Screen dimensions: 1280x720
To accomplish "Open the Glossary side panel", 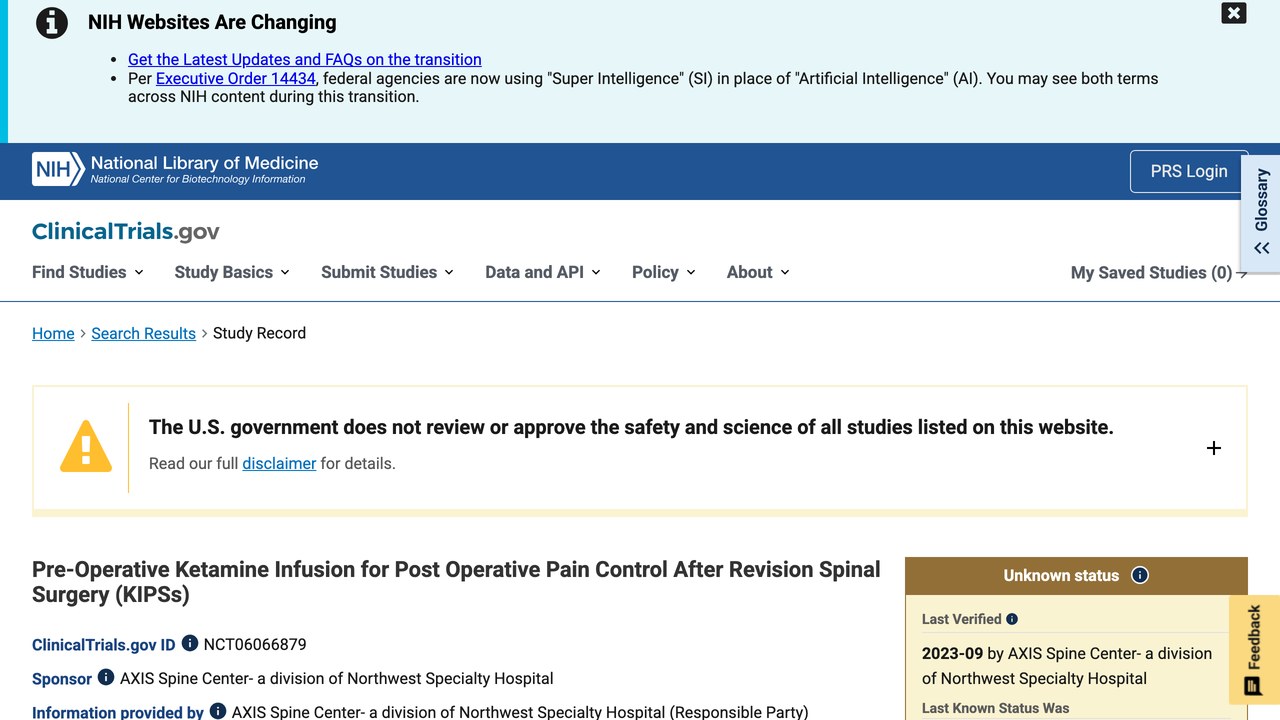I will pos(1261,212).
